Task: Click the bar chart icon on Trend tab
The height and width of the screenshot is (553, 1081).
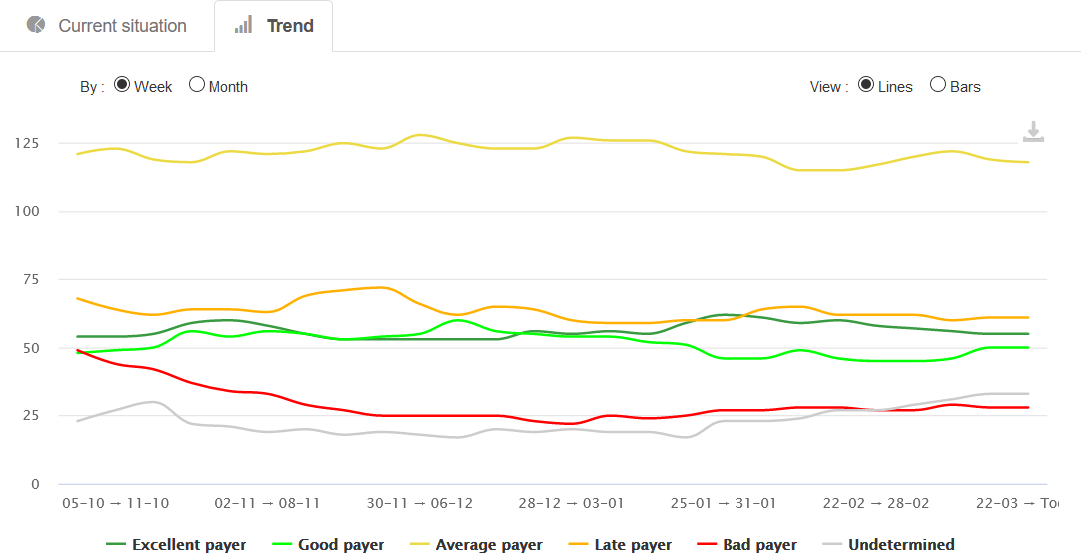Action: pyautogui.click(x=243, y=25)
